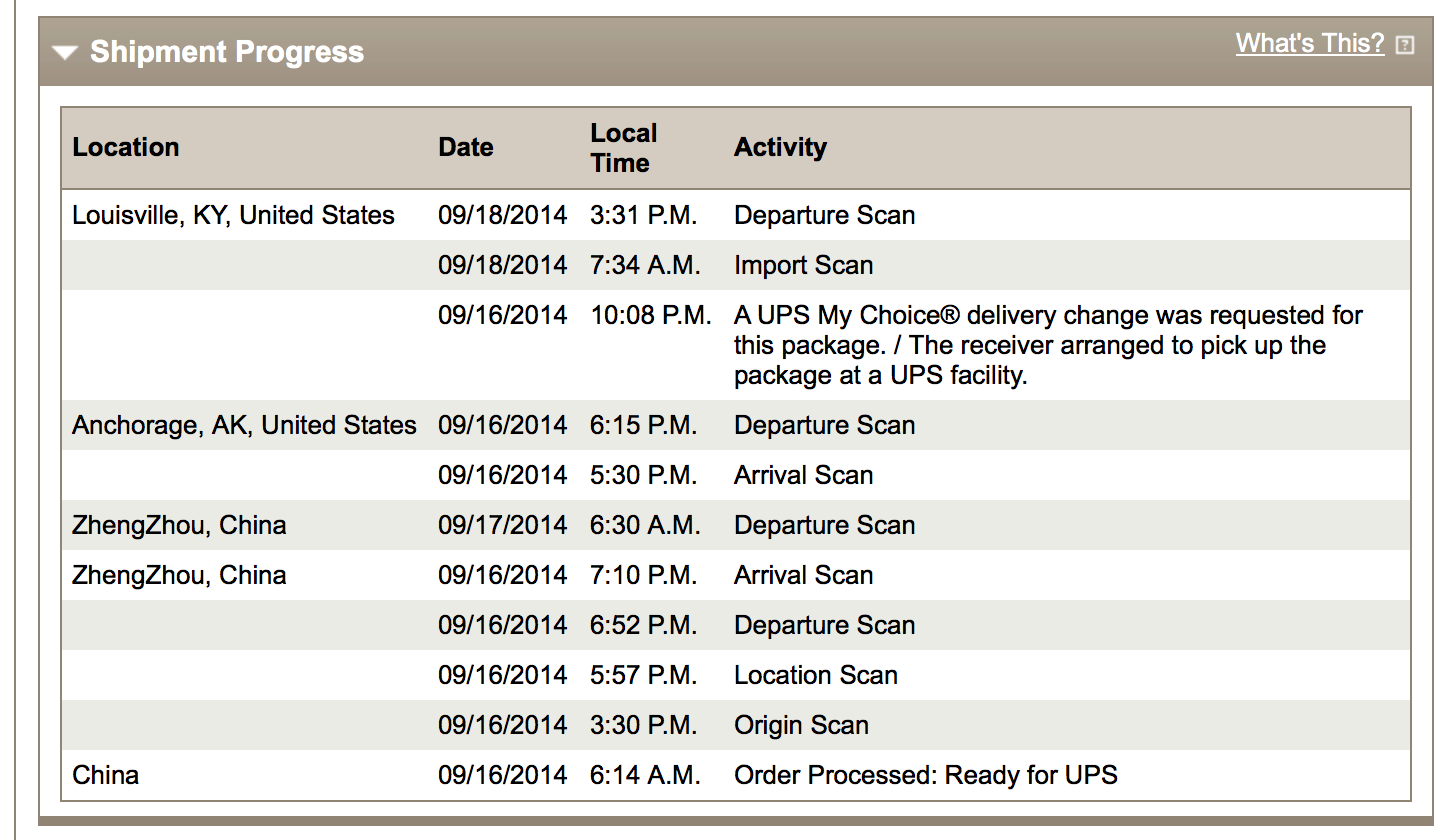Click the Shipment Progress heading title
Viewport: 1448px width, 840px height.
click(227, 52)
